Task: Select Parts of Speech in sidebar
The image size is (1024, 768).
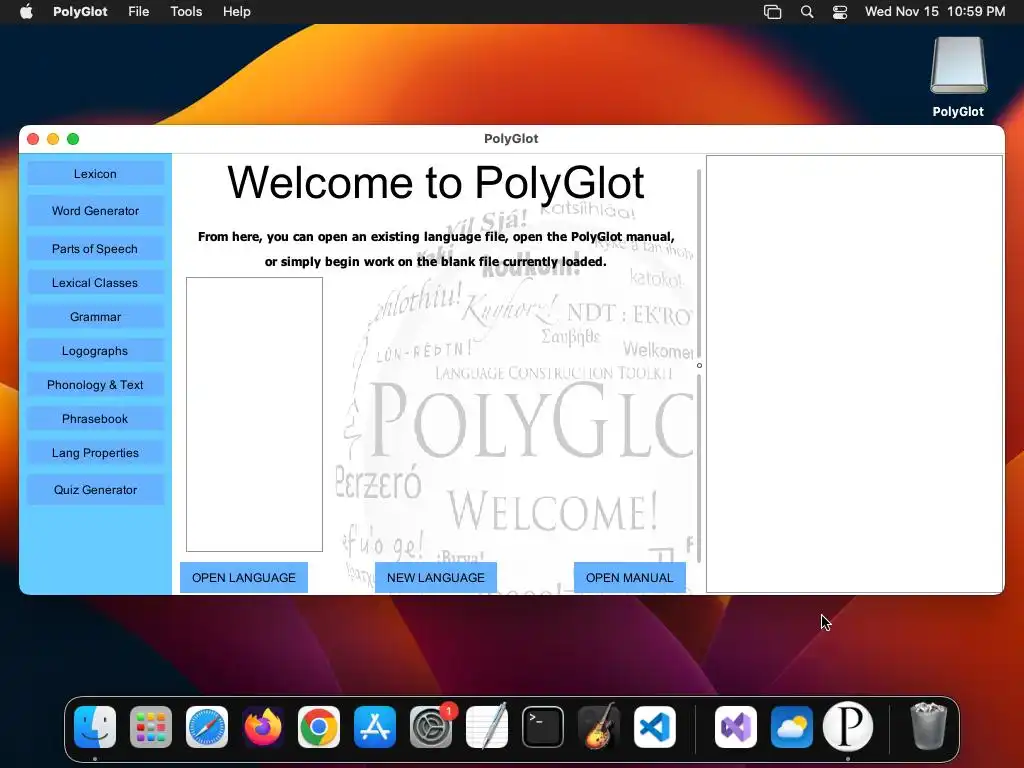Action: point(95,249)
